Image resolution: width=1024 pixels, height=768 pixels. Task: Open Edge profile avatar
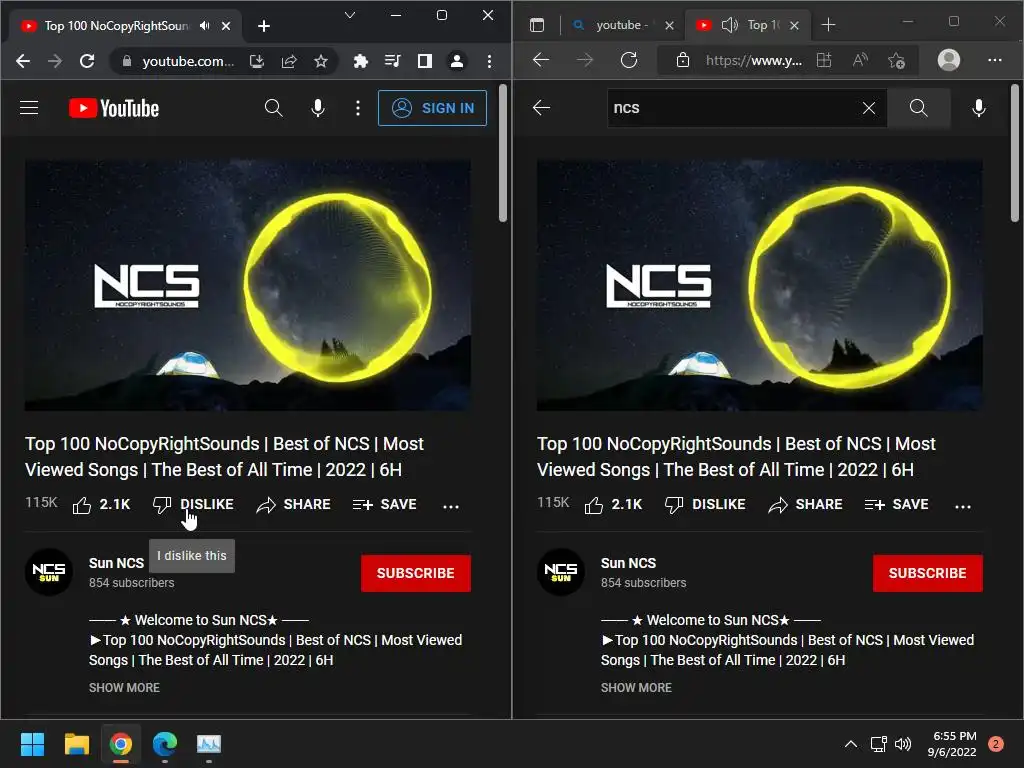point(949,60)
